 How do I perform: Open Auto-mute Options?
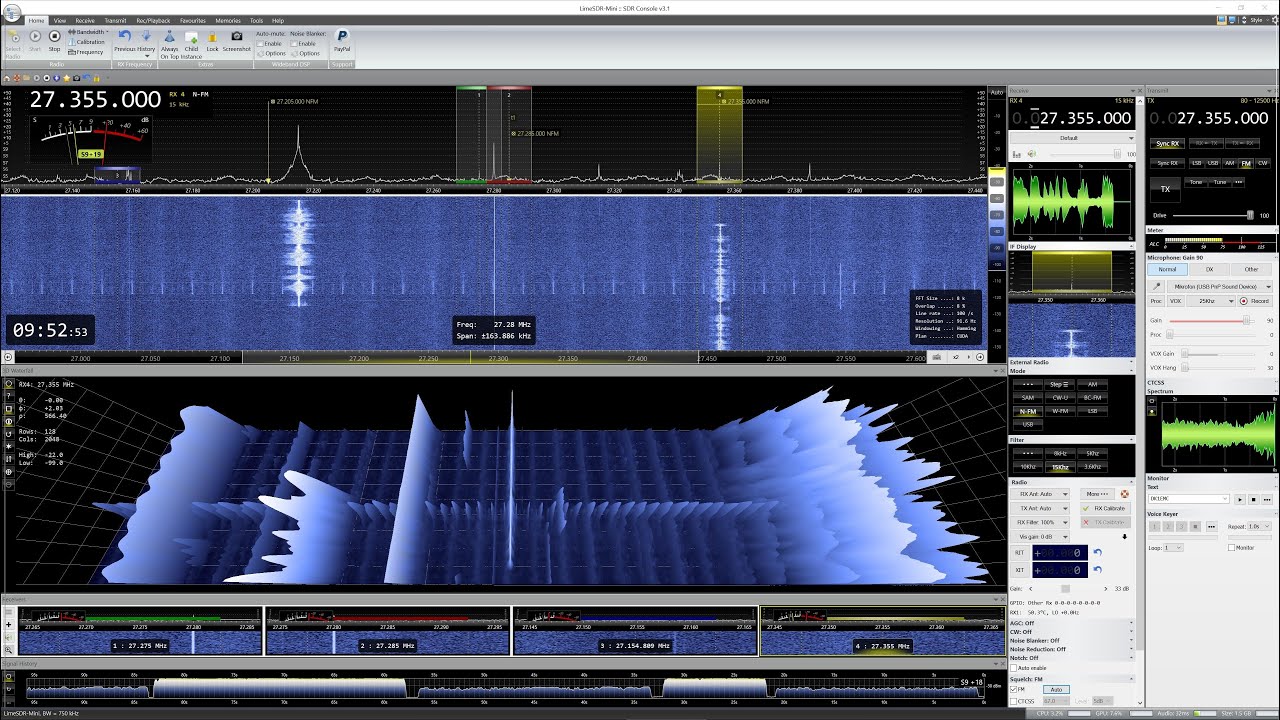(x=271, y=53)
